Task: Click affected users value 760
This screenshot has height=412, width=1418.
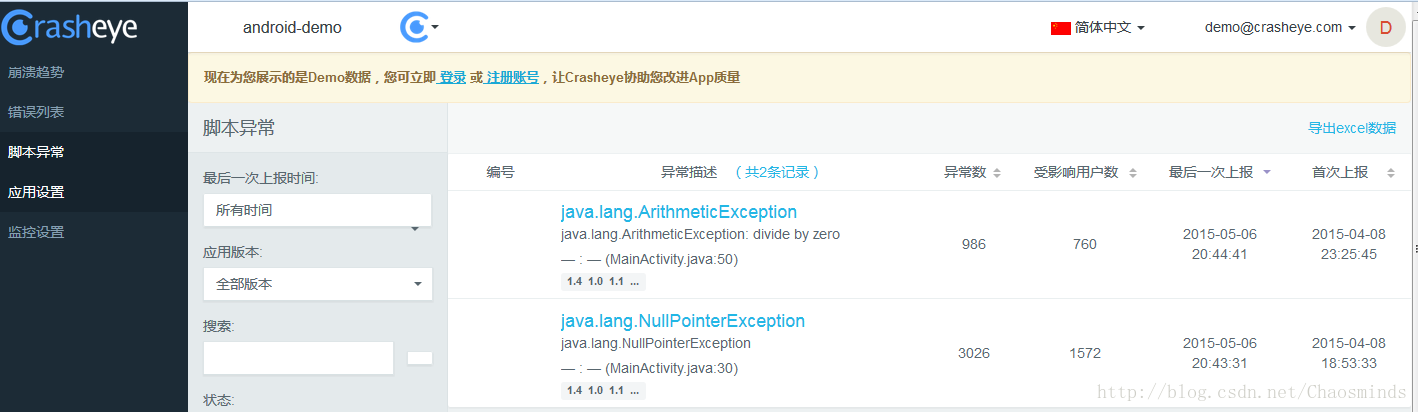Action: click(x=1084, y=244)
